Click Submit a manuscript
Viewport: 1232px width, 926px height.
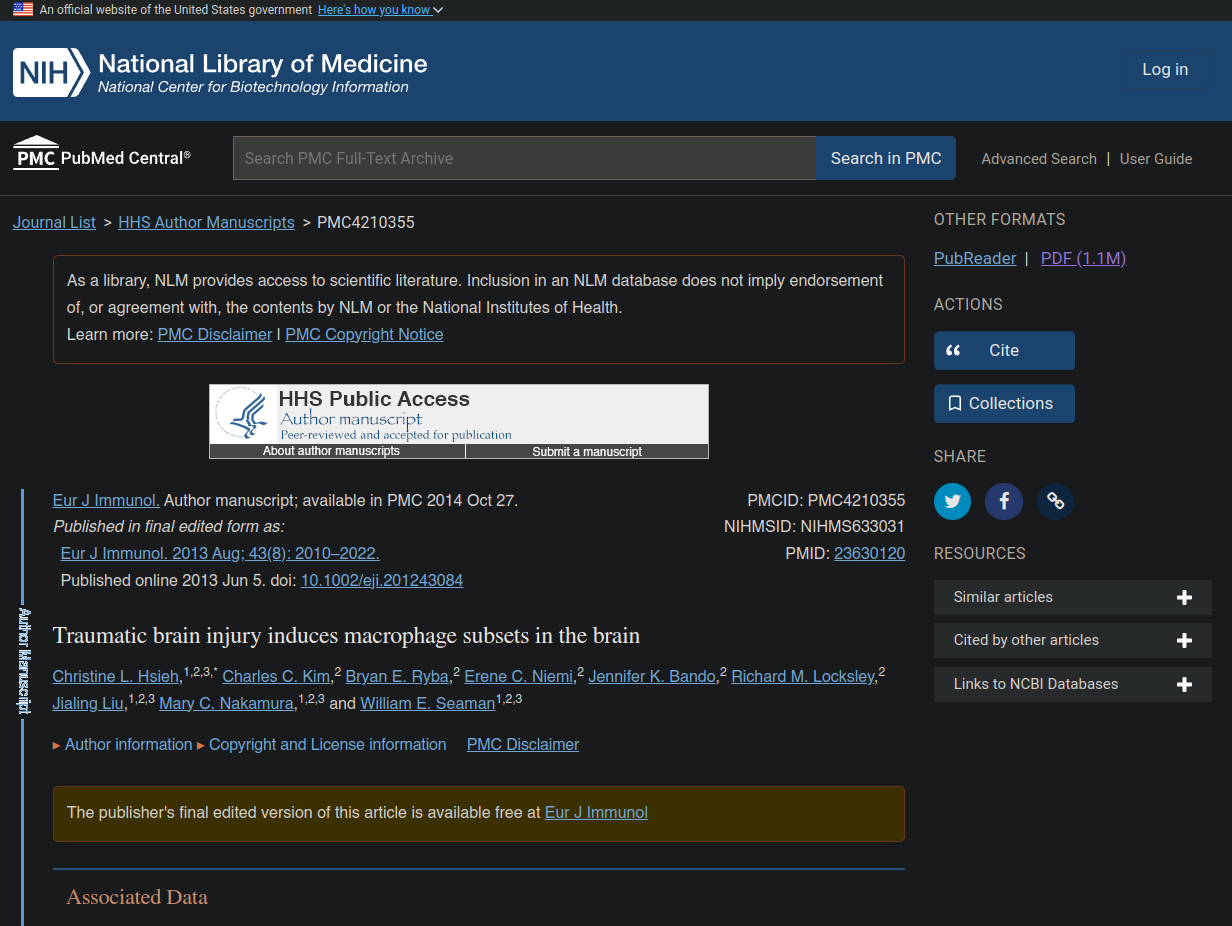(x=587, y=451)
